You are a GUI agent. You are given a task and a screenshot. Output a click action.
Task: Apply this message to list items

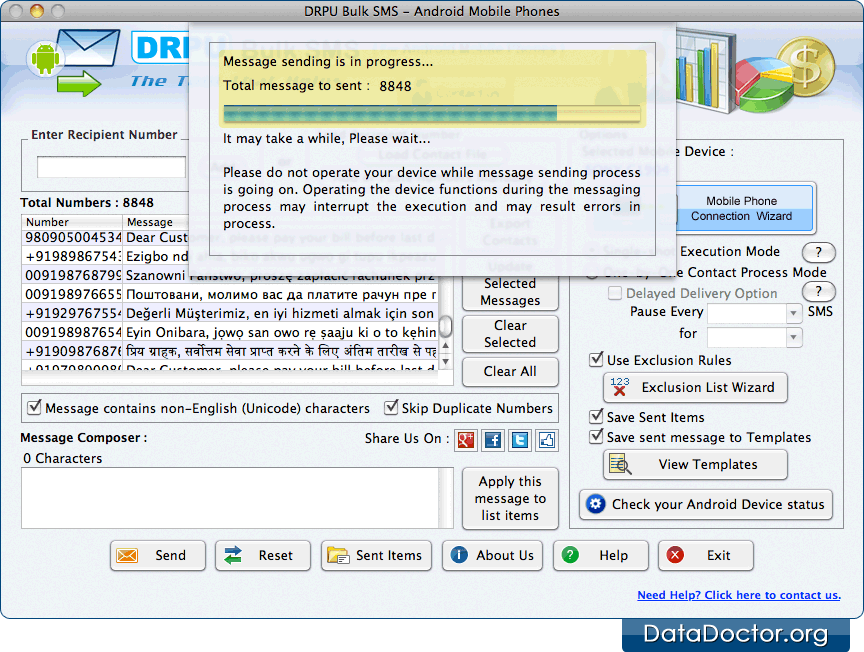[510, 498]
